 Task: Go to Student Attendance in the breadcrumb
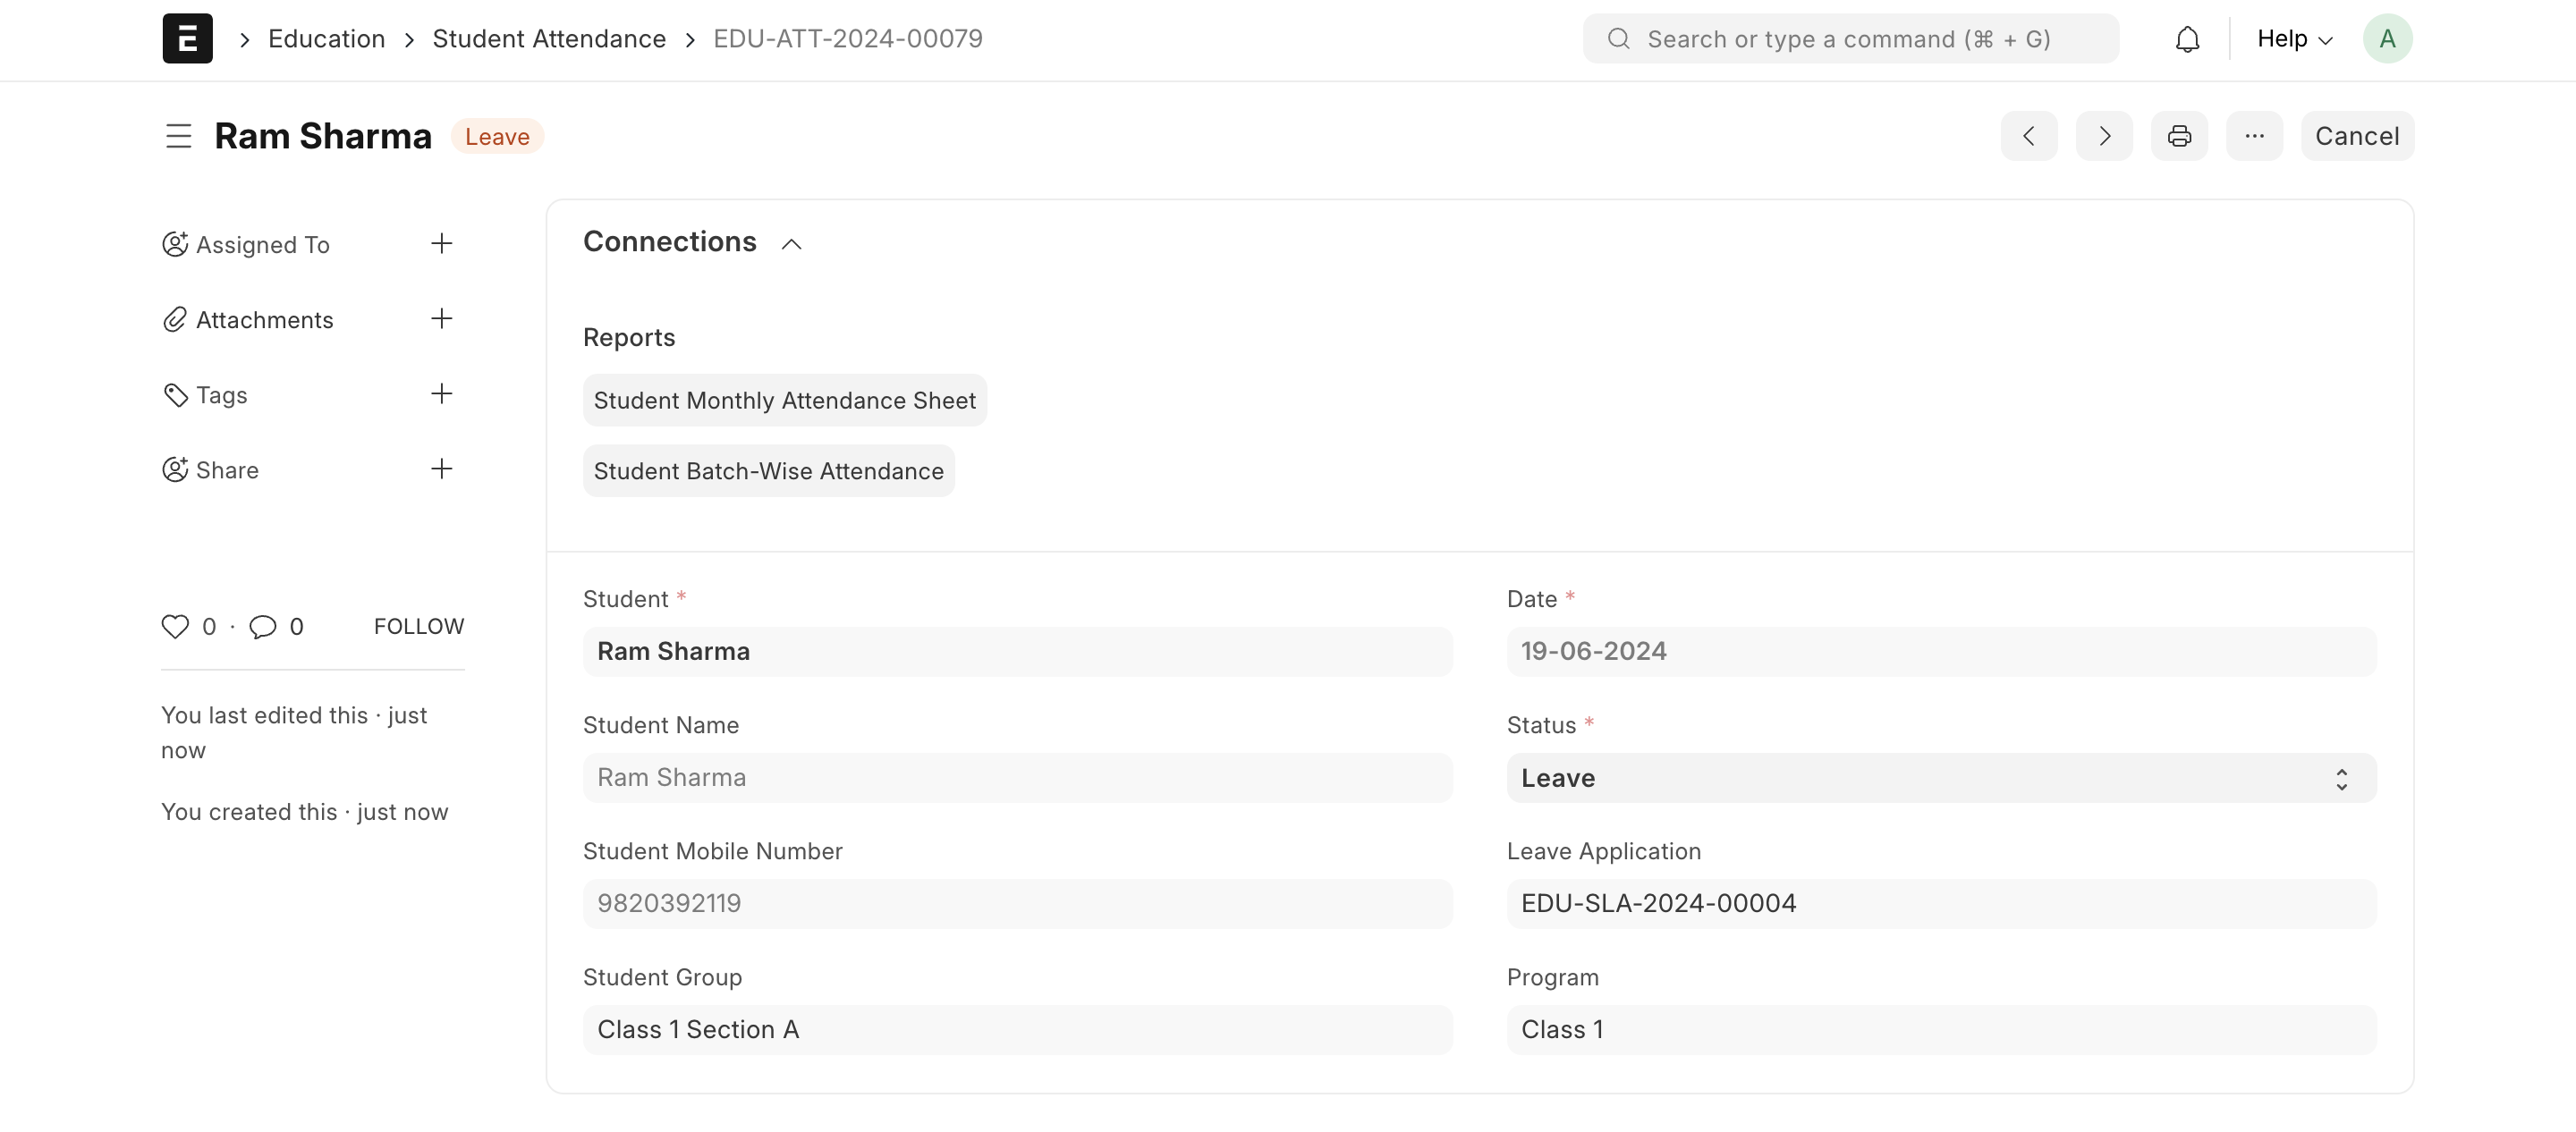click(549, 39)
